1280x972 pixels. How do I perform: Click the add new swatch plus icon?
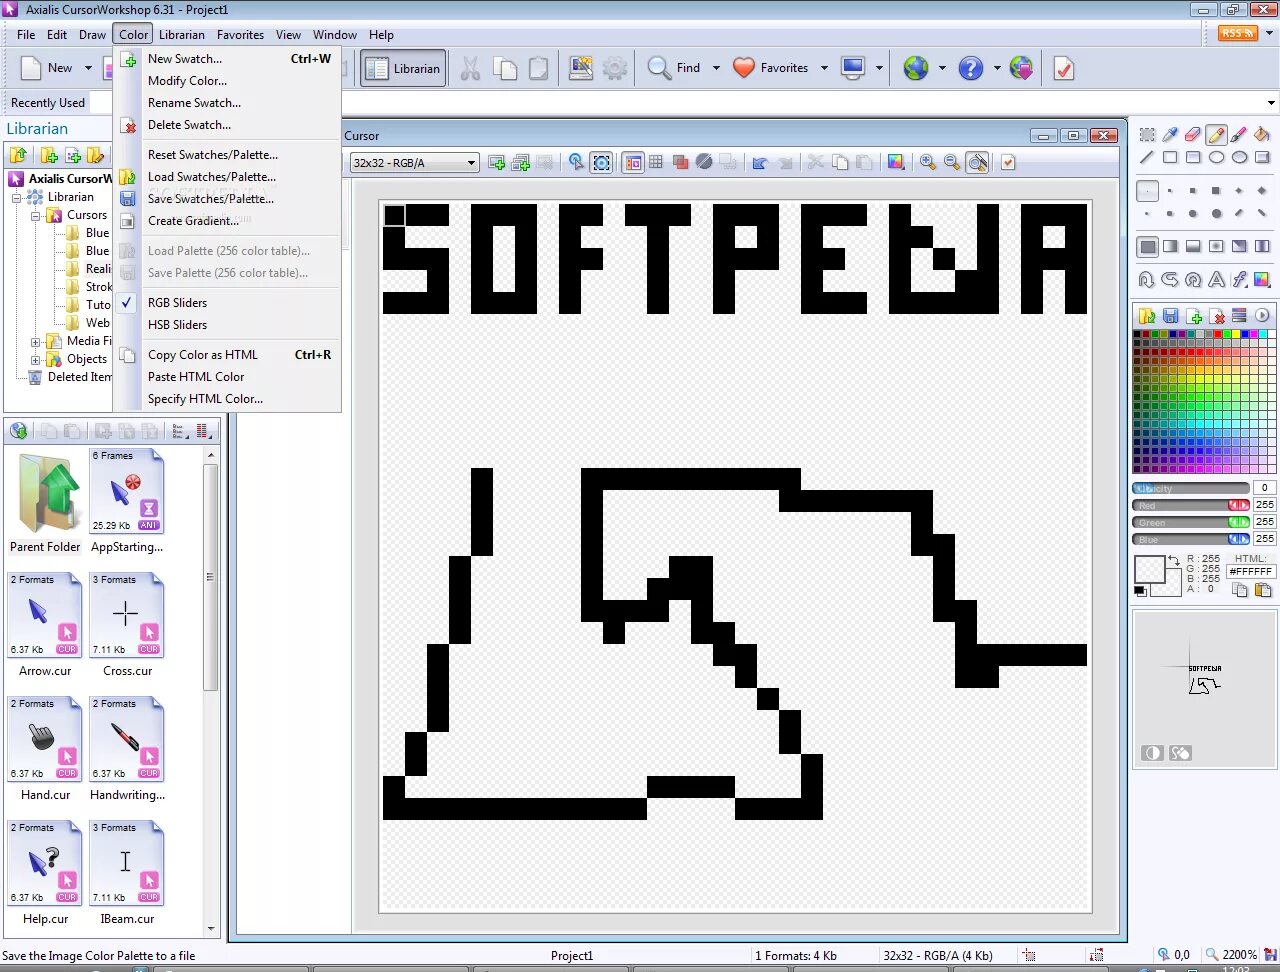[x=1193, y=316]
